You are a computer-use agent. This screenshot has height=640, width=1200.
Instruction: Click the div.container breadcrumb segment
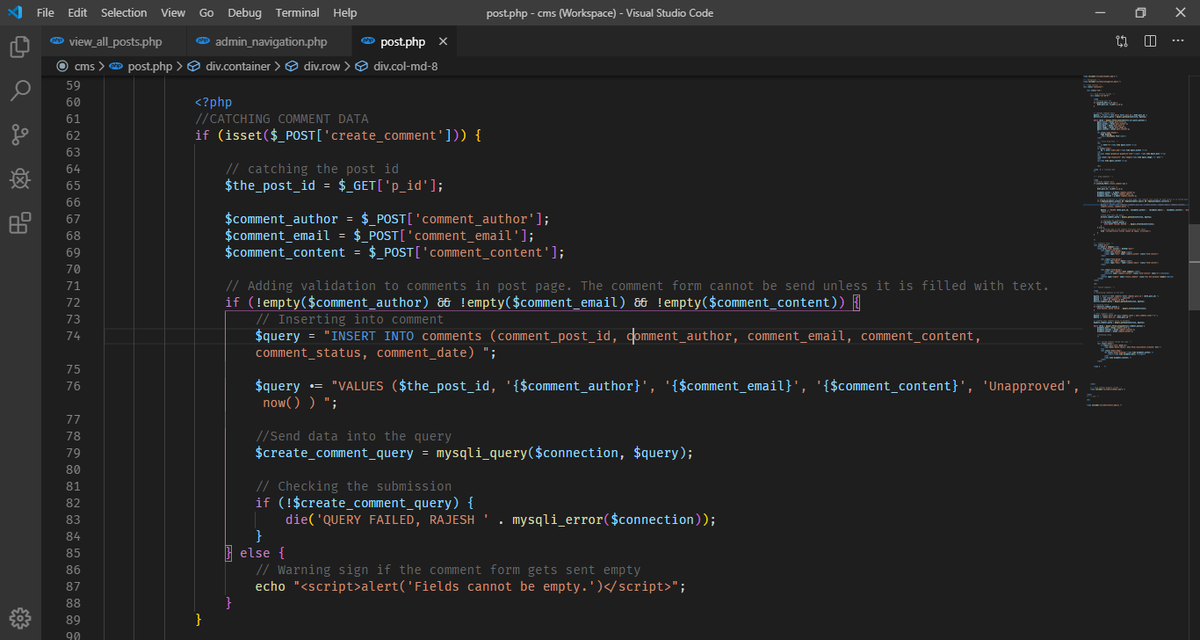click(x=237, y=66)
